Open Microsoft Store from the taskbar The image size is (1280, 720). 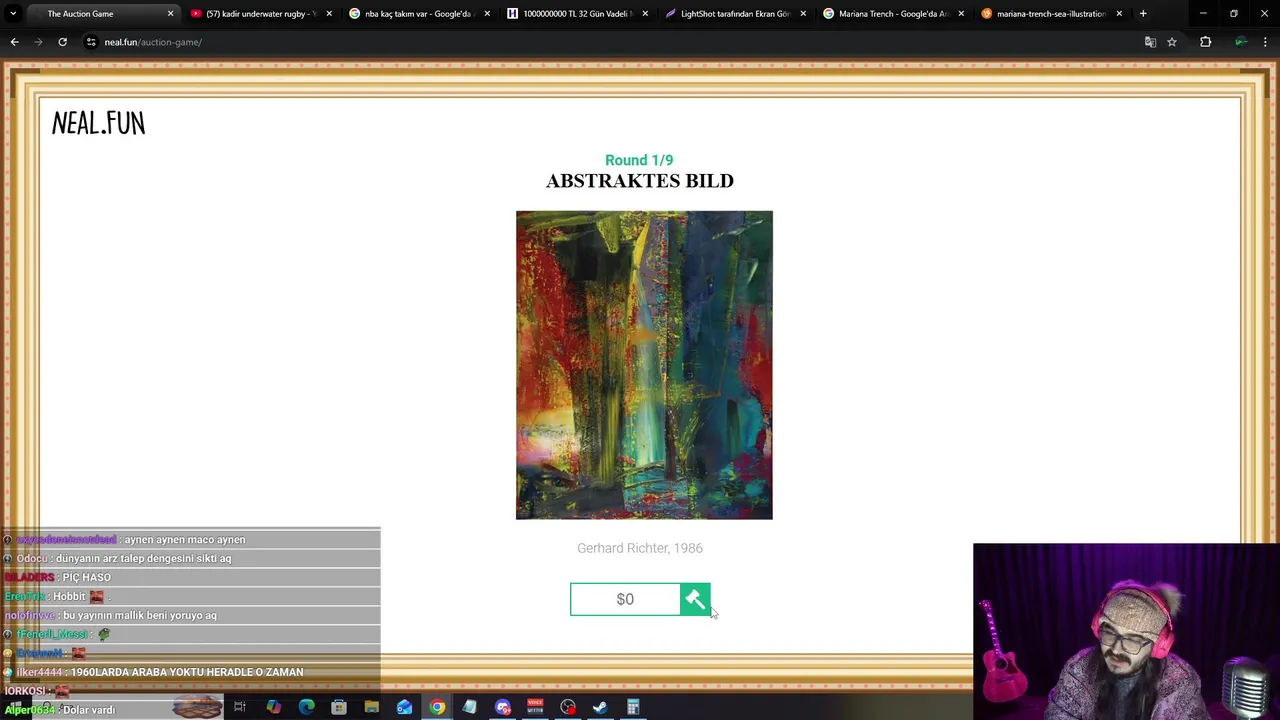click(x=339, y=707)
